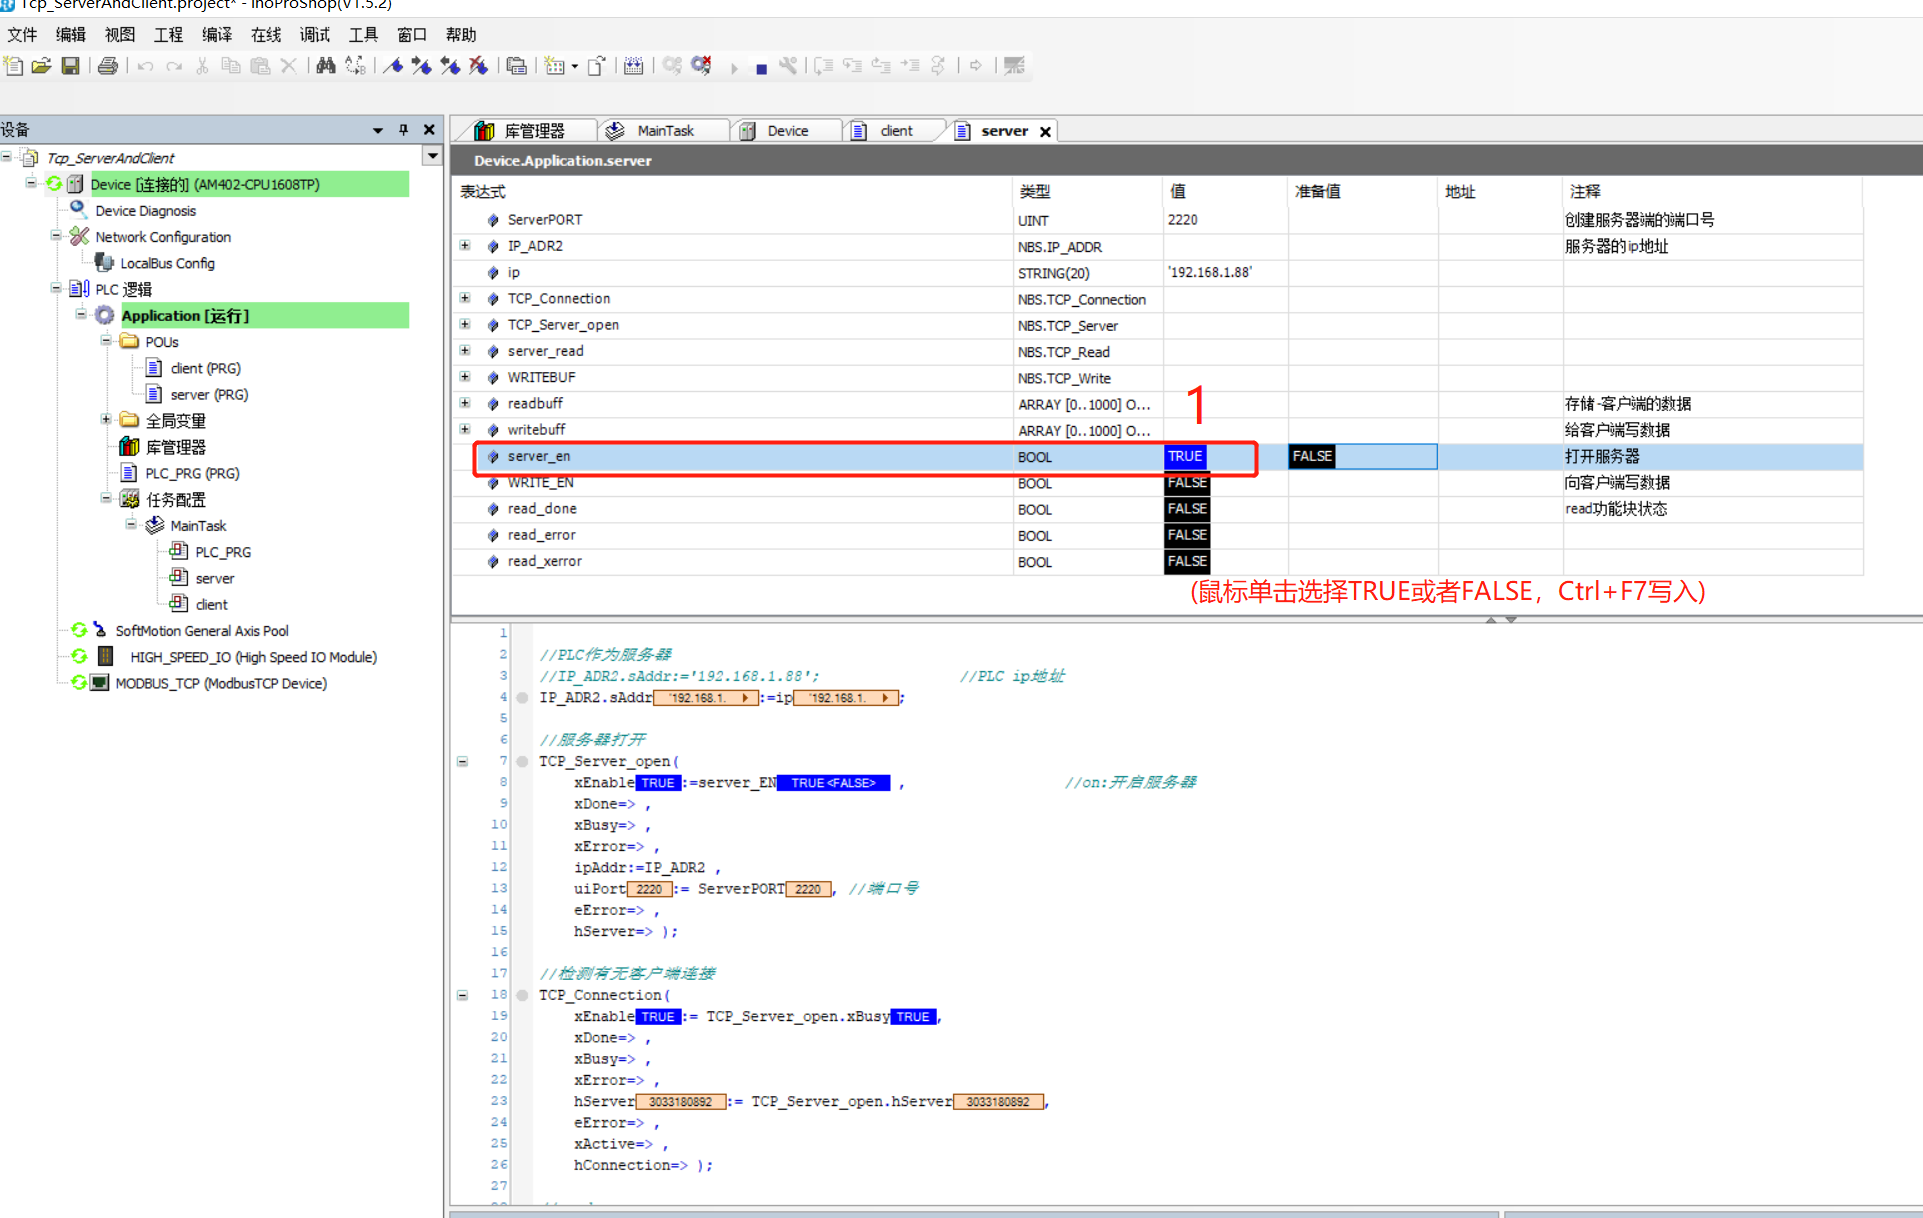
Task: Expand the 全局变量 folder
Action: (106, 420)
